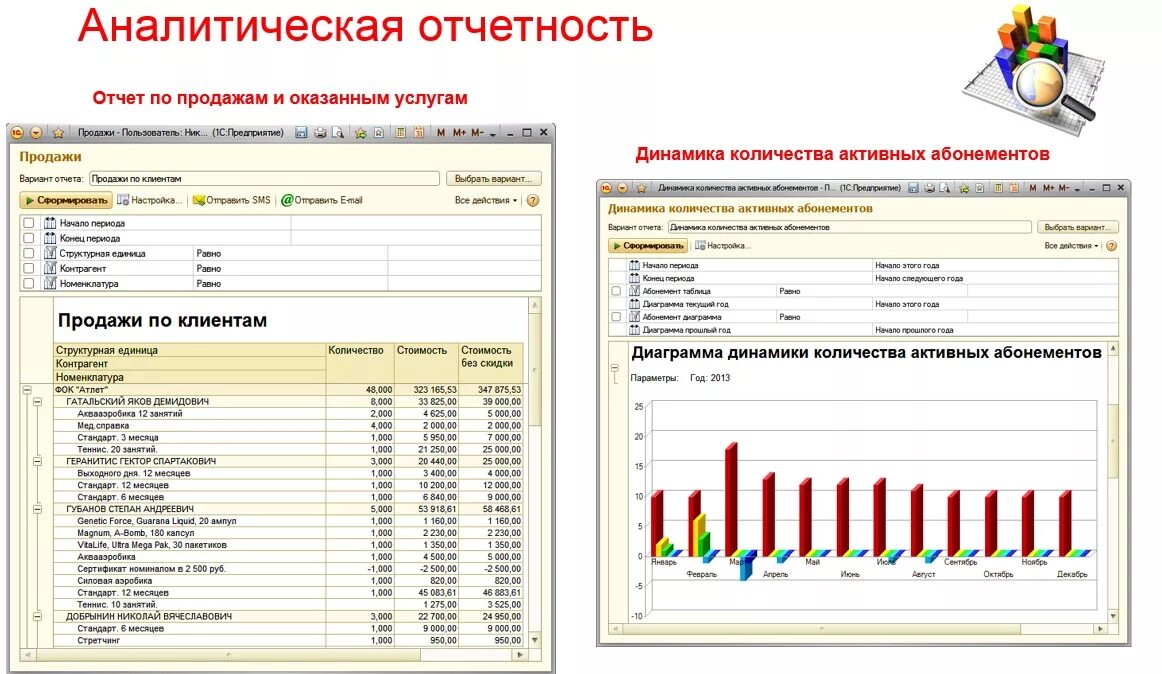Open Настройка... in the Продажи window
Viewport: 1162px width, 674px height.
pos(150,200)
